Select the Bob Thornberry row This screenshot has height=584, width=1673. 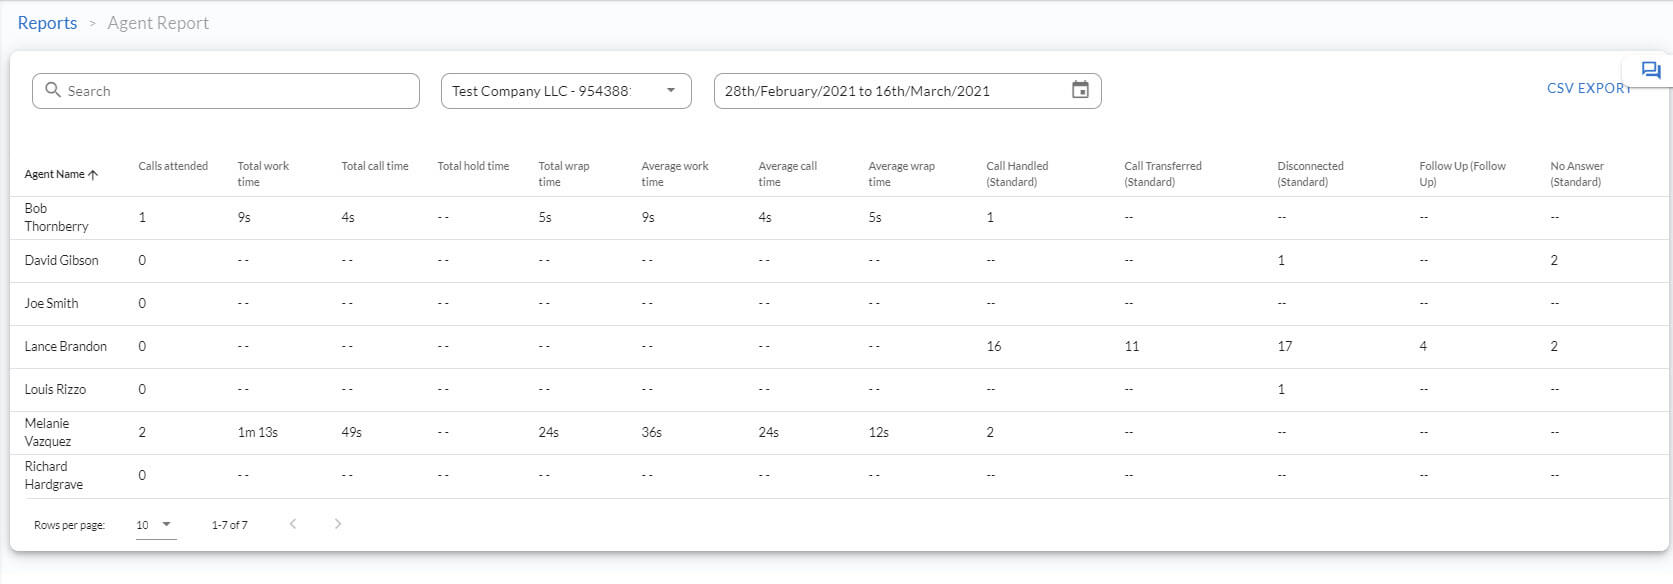838,218
